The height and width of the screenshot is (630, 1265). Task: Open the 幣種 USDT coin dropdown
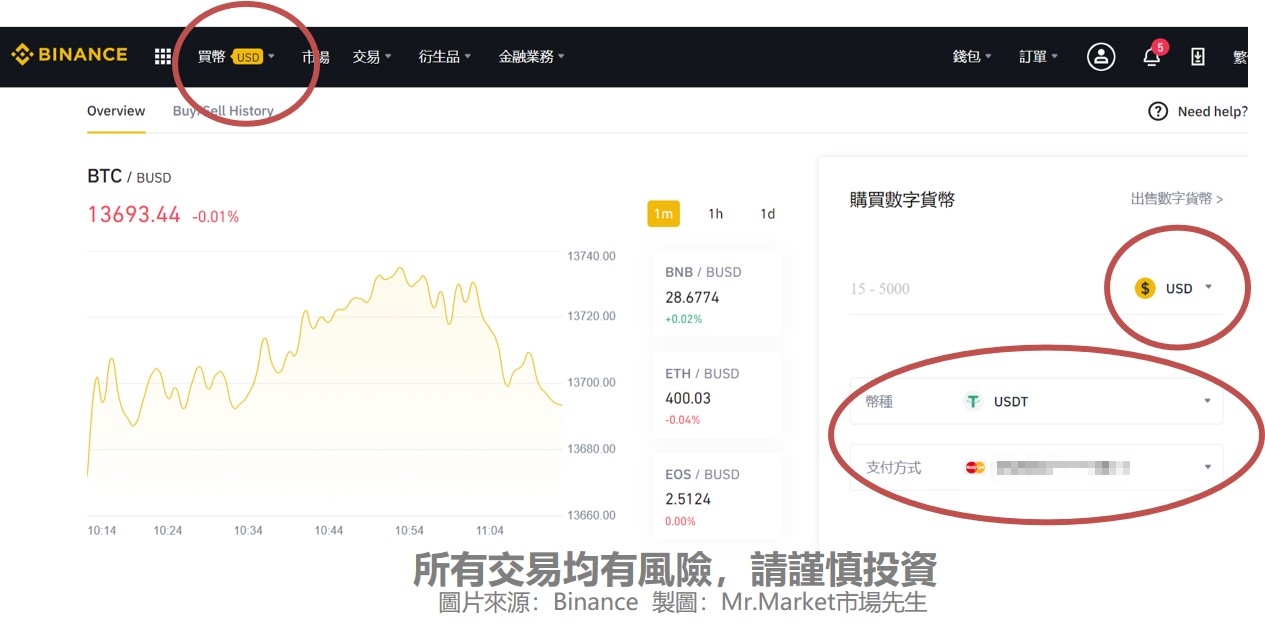tap(1036, 401)
